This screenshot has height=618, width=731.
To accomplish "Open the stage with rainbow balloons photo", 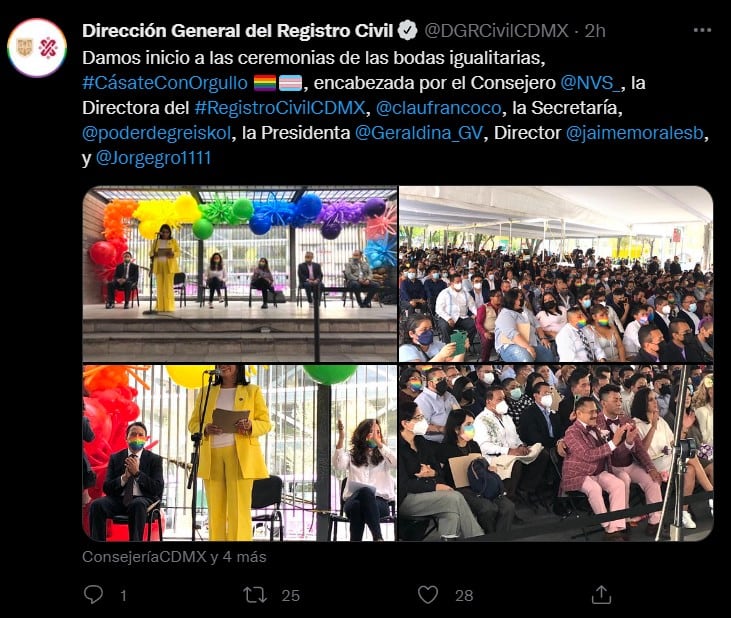I will coord(240,274).
